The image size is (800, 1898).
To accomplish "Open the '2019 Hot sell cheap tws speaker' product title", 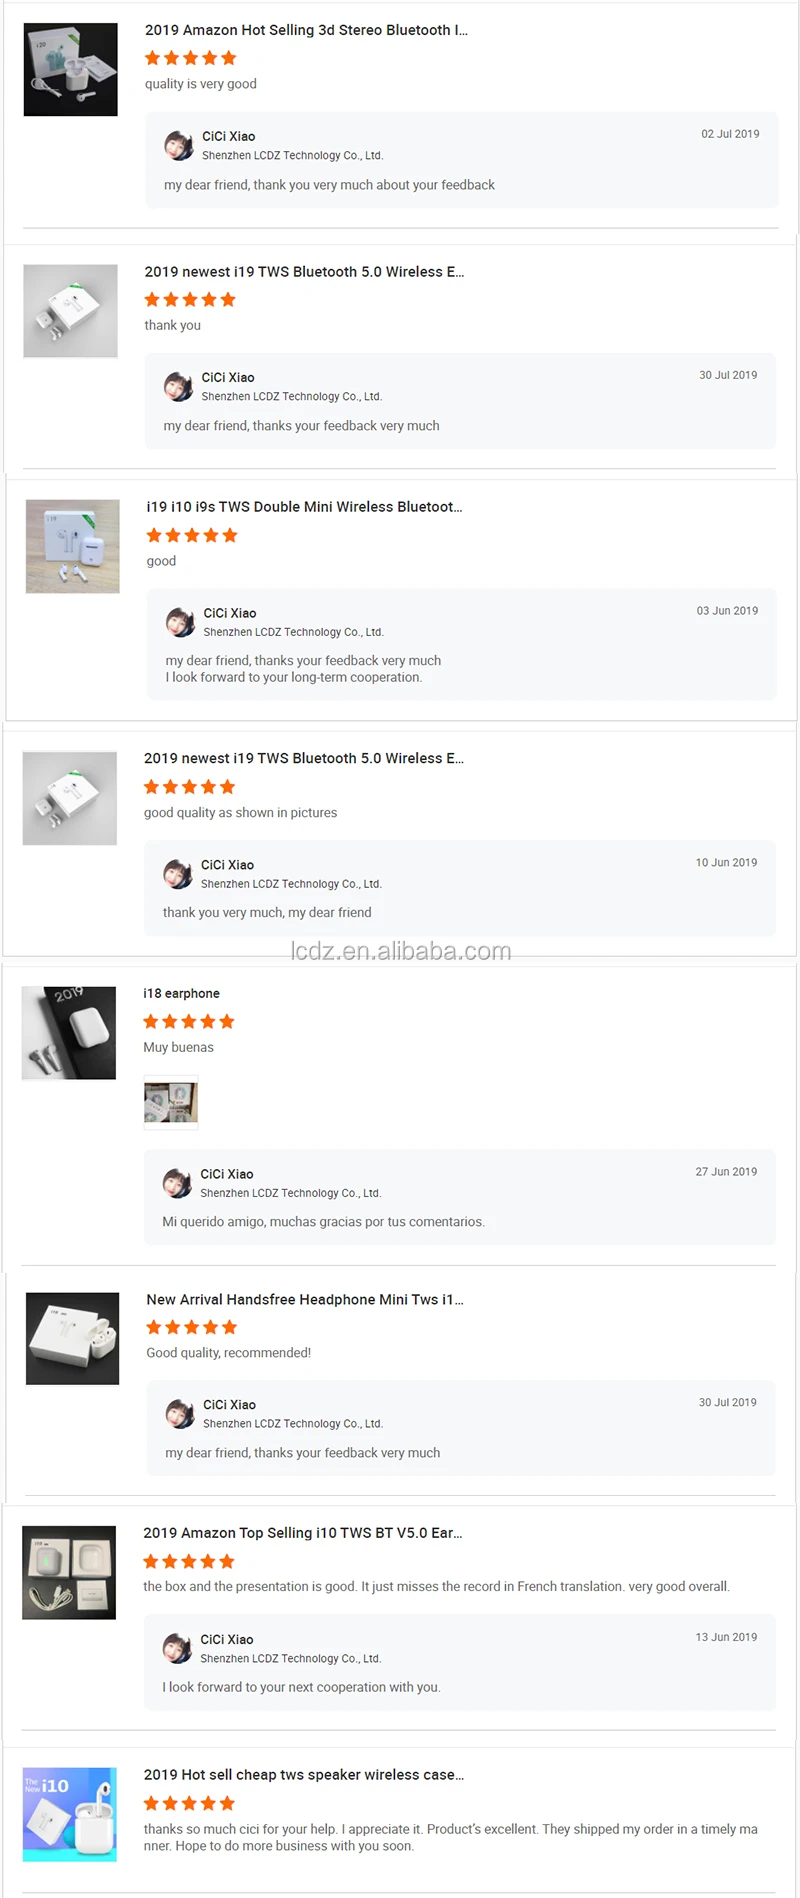I will click(x=304, y=1775).
